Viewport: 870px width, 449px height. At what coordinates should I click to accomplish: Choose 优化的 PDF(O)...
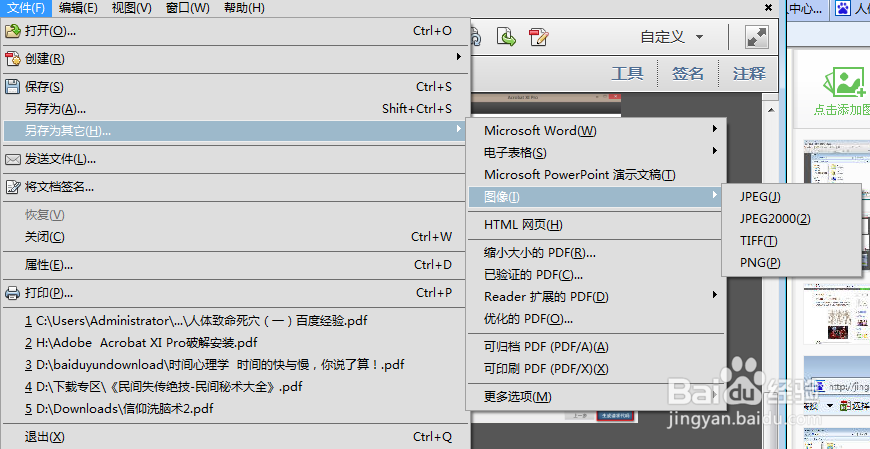coord(596,319)
